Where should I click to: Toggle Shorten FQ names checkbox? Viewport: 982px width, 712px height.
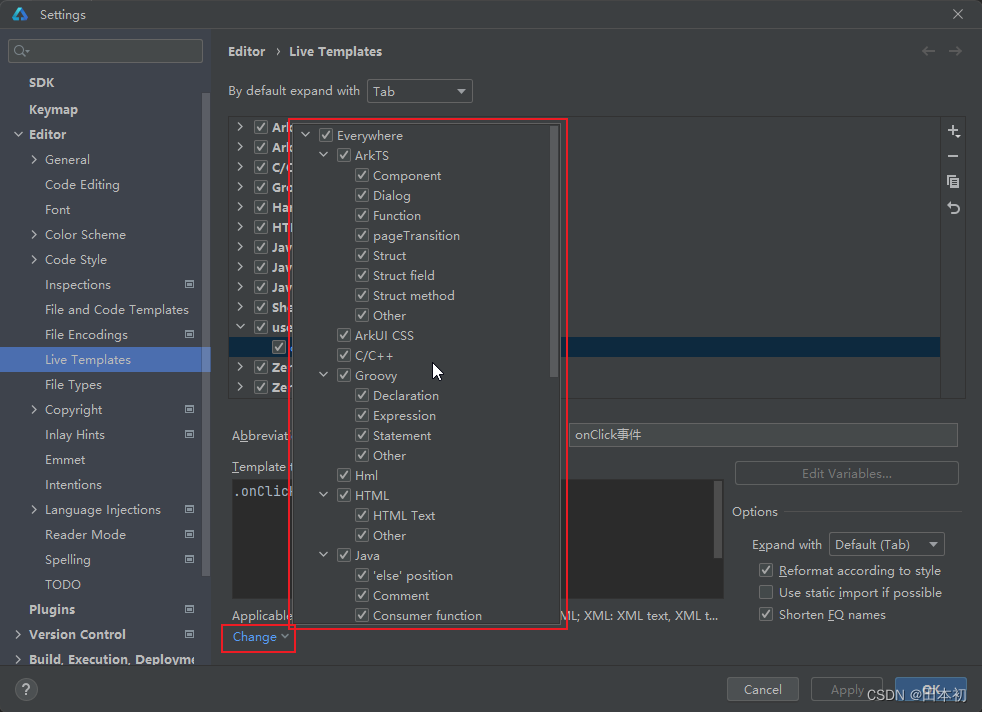point(766,614)
